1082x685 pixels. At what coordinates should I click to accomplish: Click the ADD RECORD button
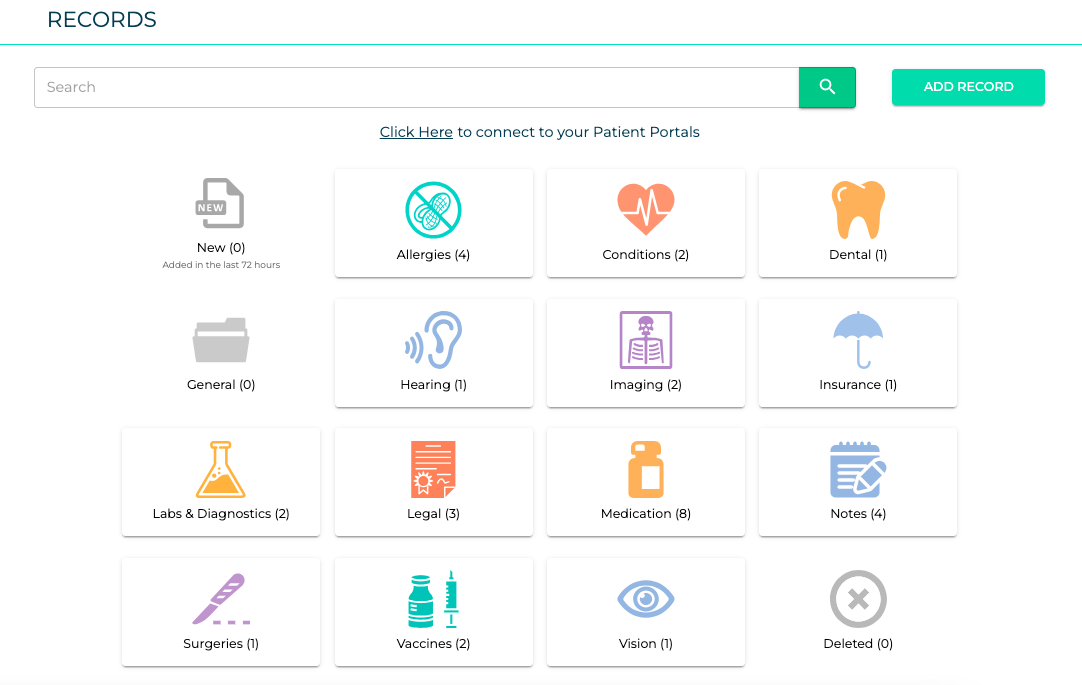[968, 87]
